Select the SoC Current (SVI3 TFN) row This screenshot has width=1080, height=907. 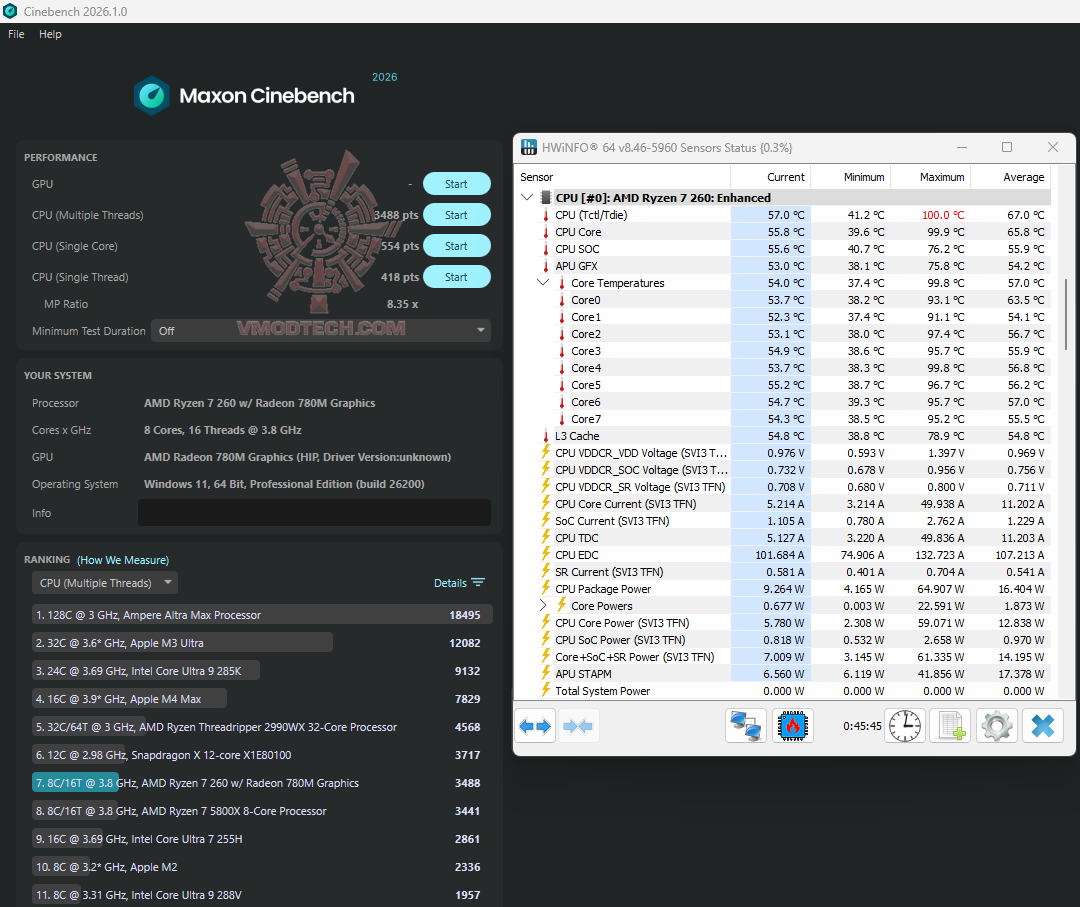pos(784,521)
